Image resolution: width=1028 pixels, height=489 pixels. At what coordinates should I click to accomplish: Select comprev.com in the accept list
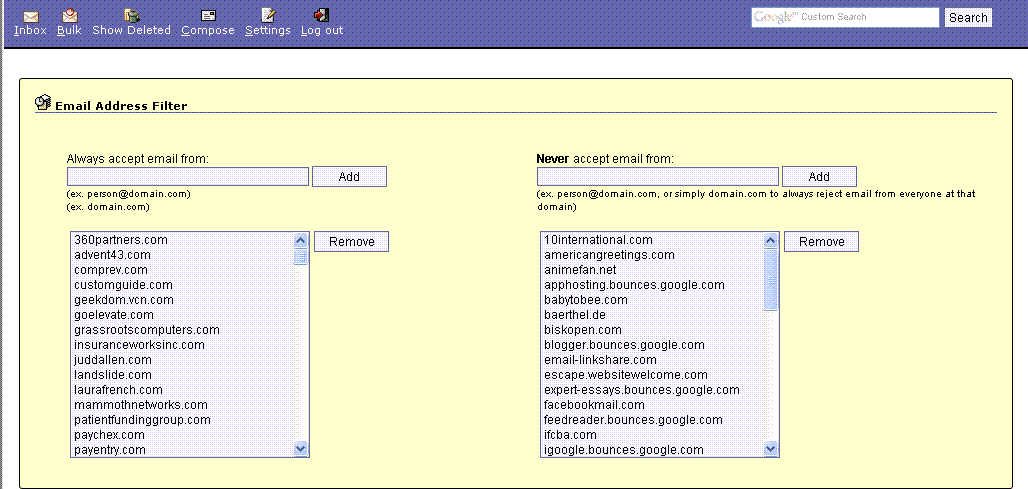pos(183,270)
